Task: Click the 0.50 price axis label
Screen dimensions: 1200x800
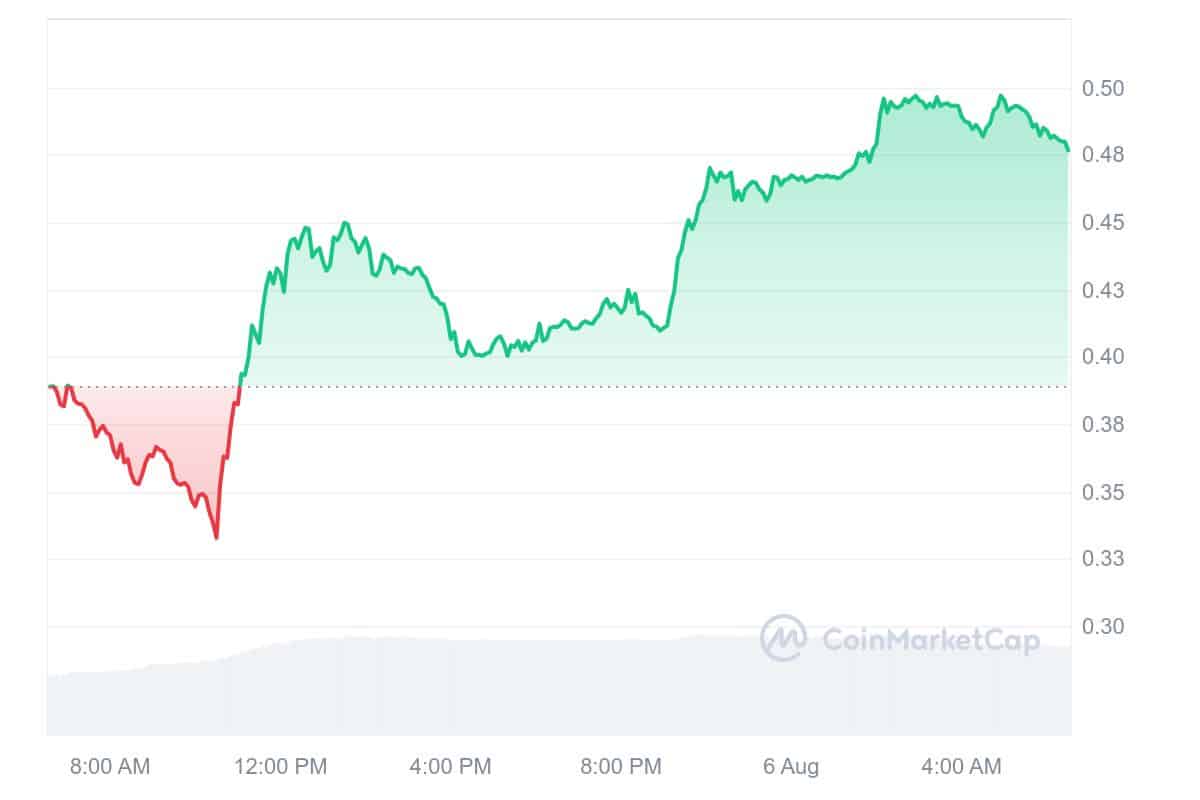Action: 1103,89
